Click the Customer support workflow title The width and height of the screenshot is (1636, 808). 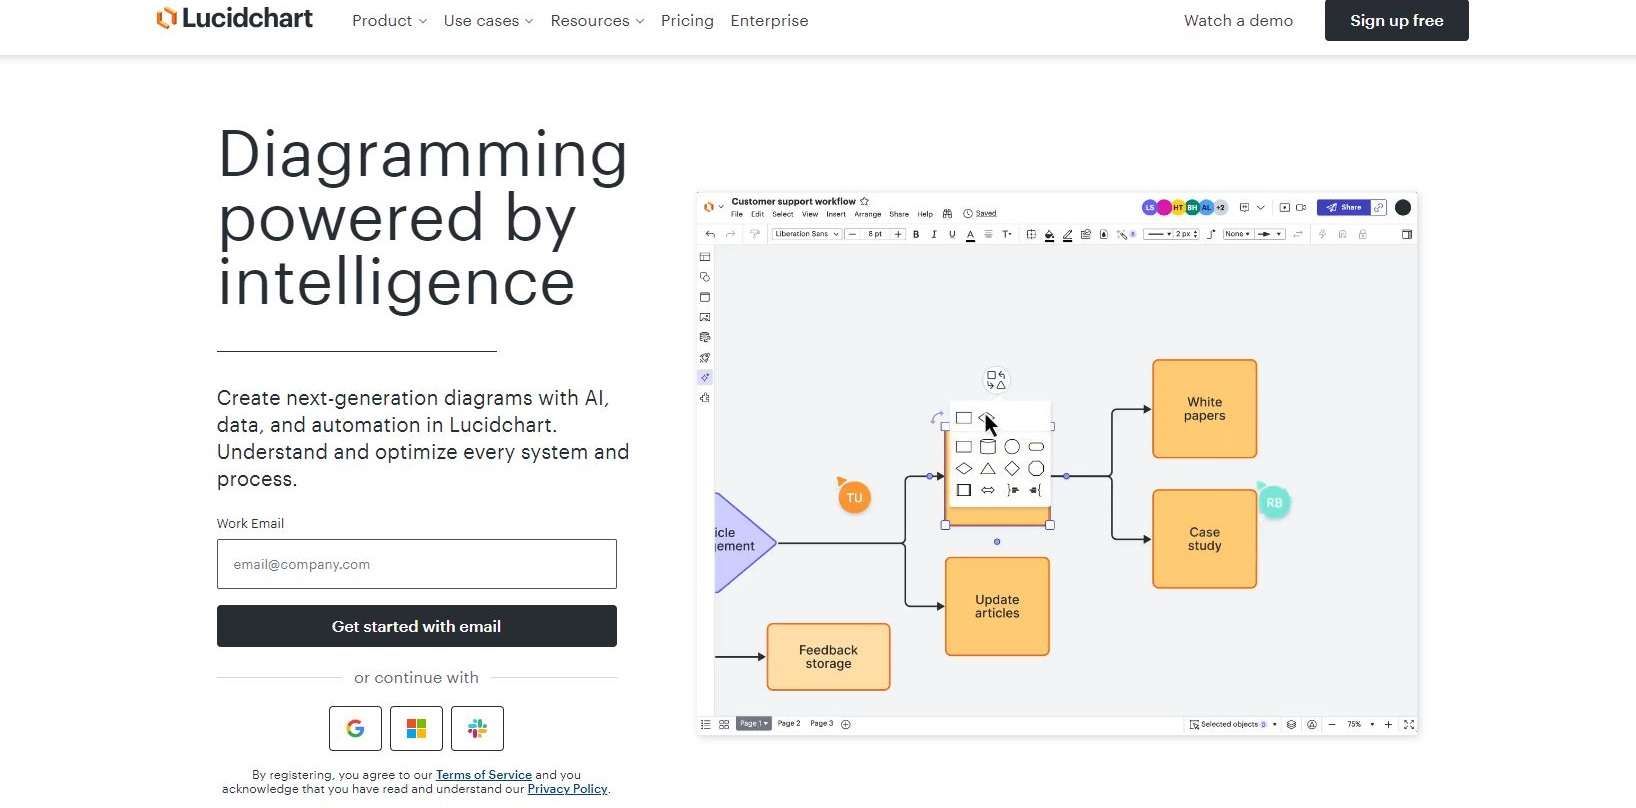point(793,201)
